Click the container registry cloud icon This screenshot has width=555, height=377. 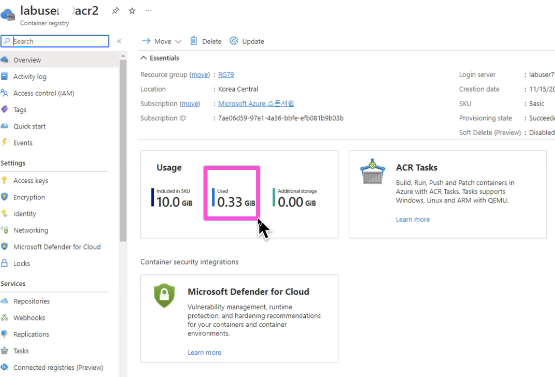8,14
